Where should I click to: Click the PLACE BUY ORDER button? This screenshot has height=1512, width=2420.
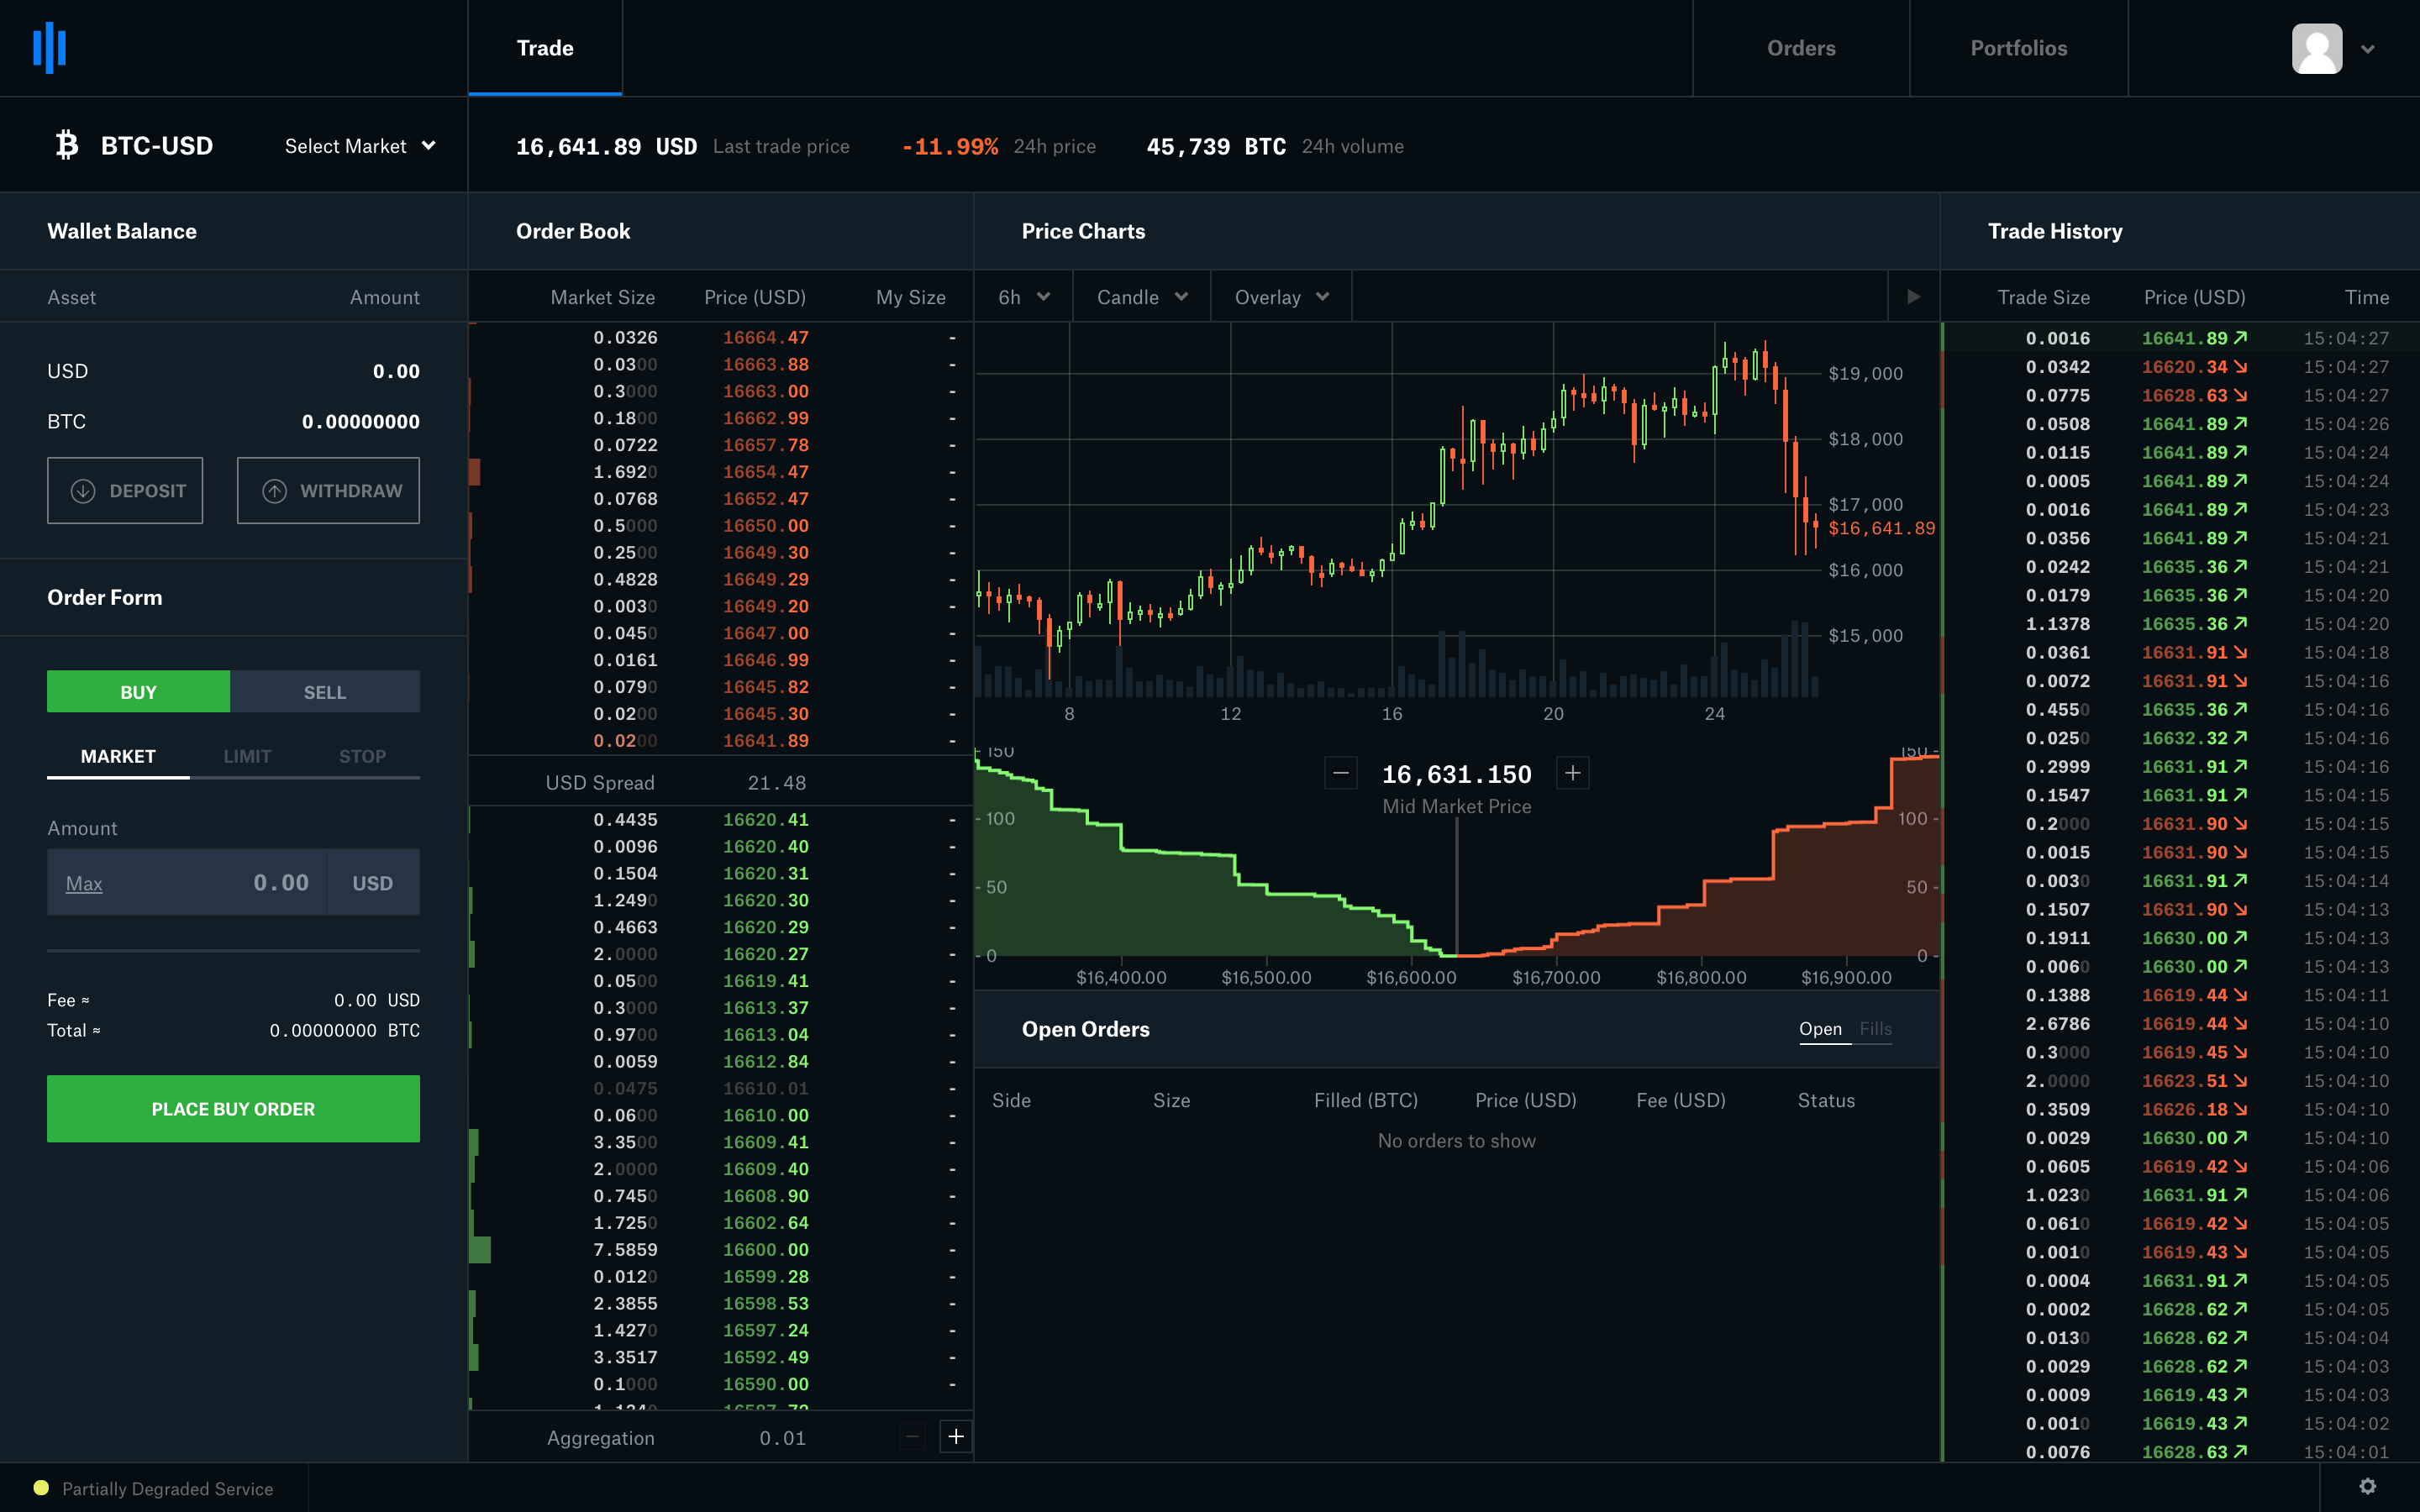234,1106
